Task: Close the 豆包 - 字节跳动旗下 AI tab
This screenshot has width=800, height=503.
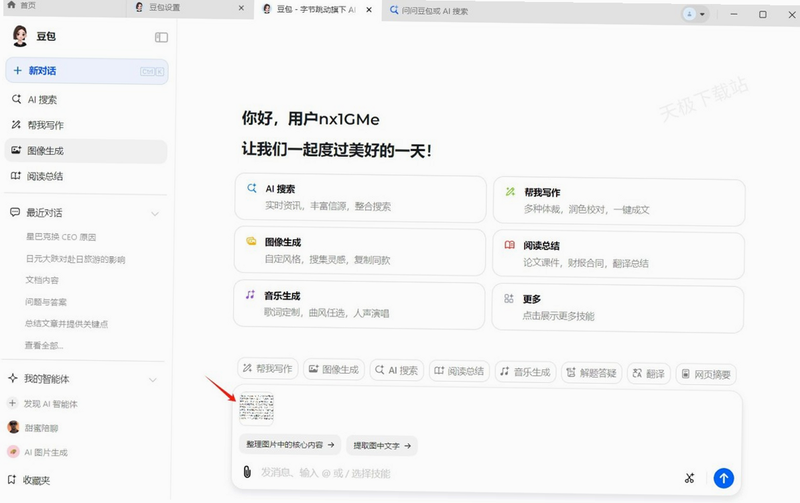Action: click(x=369, y=10)
